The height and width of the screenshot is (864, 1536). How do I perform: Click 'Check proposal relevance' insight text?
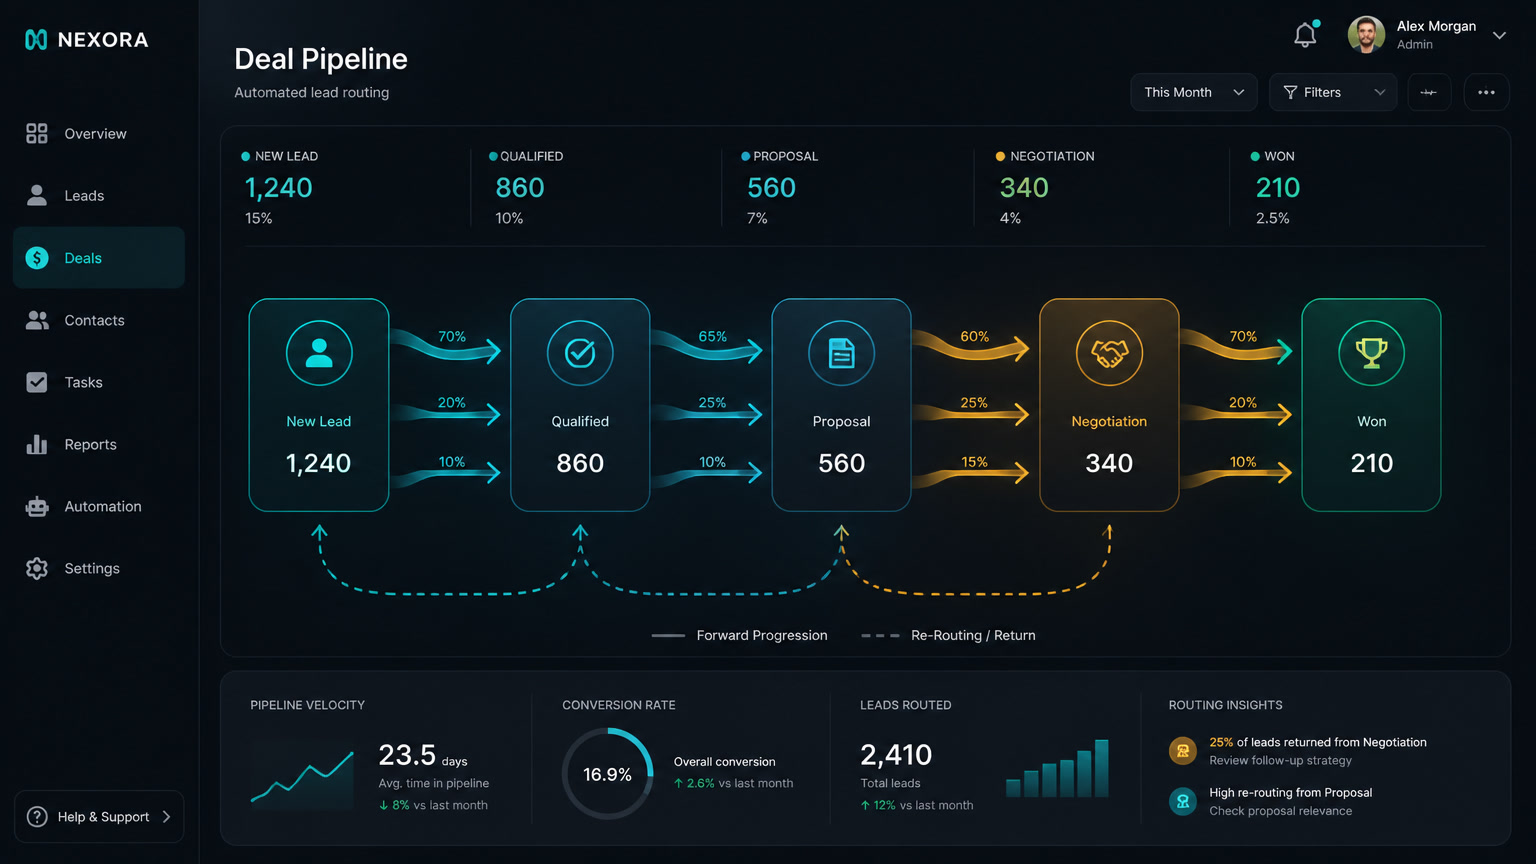pos(1280,811)
